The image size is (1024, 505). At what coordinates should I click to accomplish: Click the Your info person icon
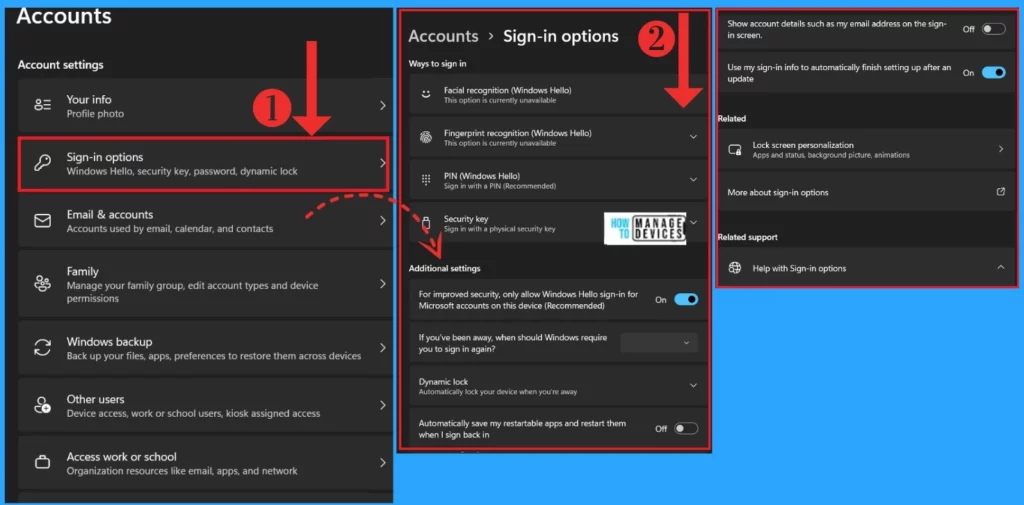[42, 106]
